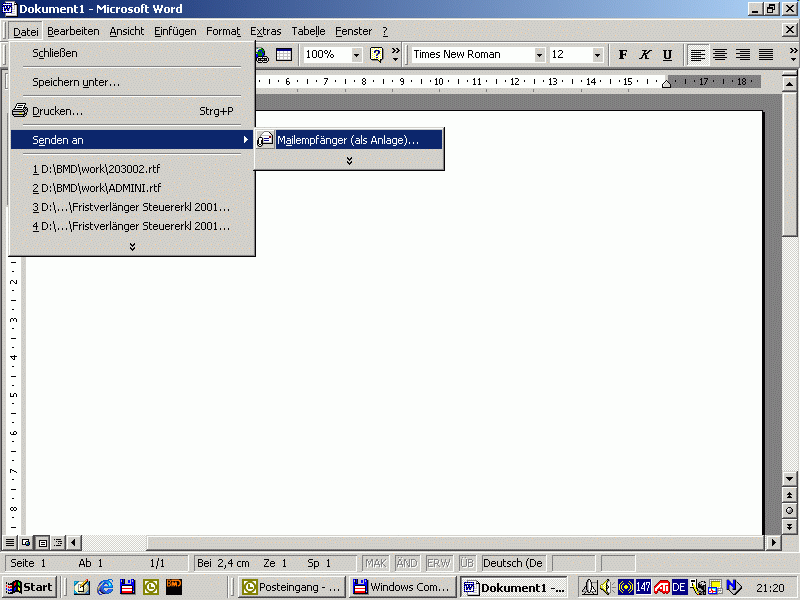Toggle underline formatting (U button)
Image resolution: width=800 pixels, height=600 pixels.
[667, 55]
